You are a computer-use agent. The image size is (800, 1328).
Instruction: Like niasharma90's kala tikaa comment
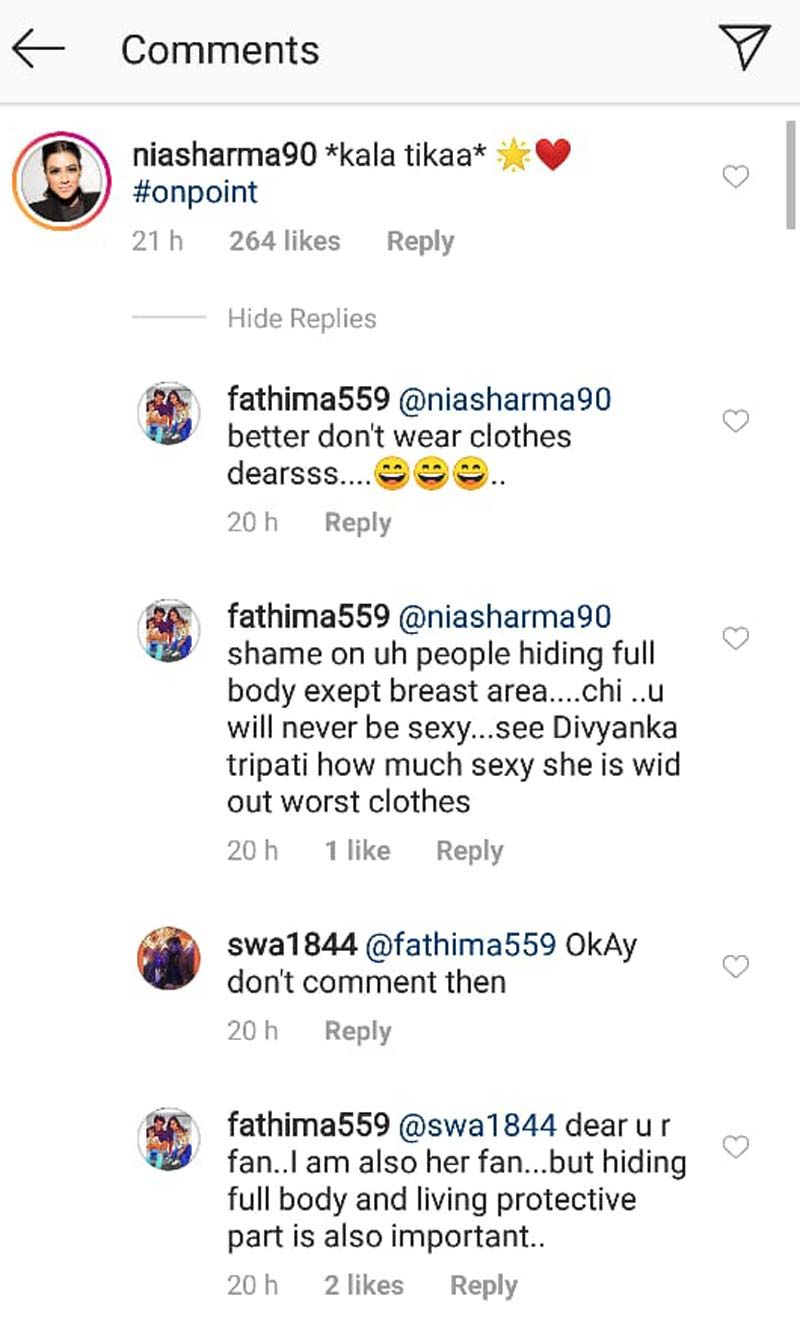[x=736, y=177]
